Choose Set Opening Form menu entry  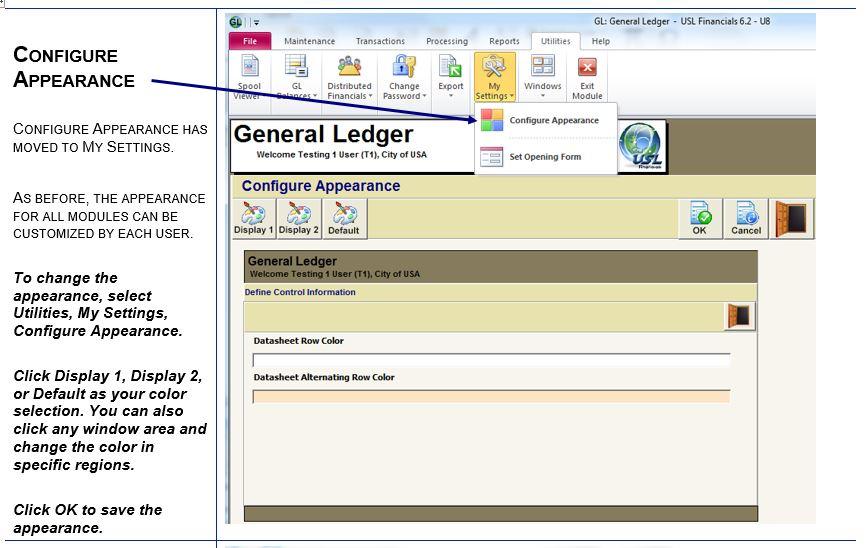[x=546, y=157]
